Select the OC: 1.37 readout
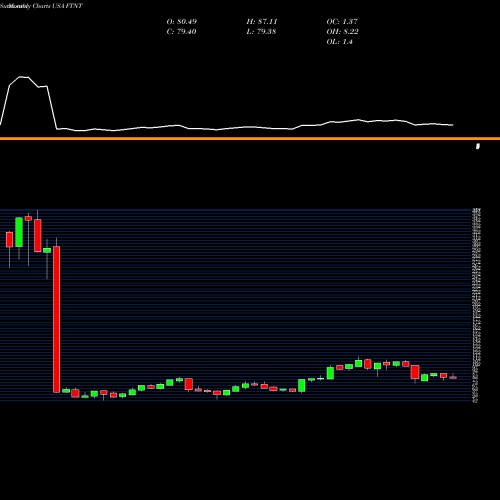Screen dimensions: 500x500 coord(342,22)
